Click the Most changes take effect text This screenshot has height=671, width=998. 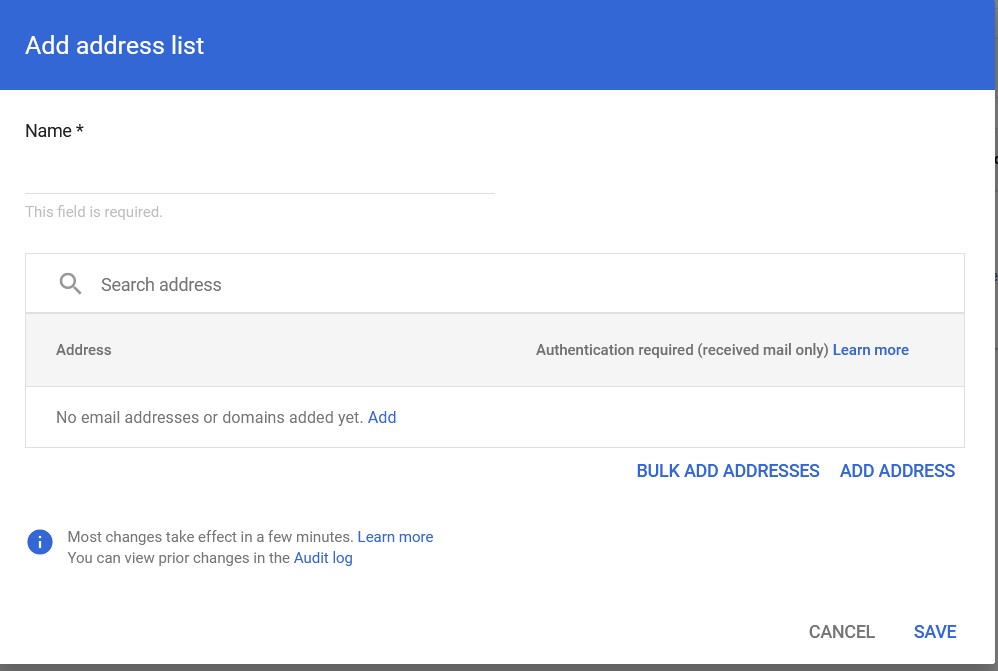tap(210, 537)
